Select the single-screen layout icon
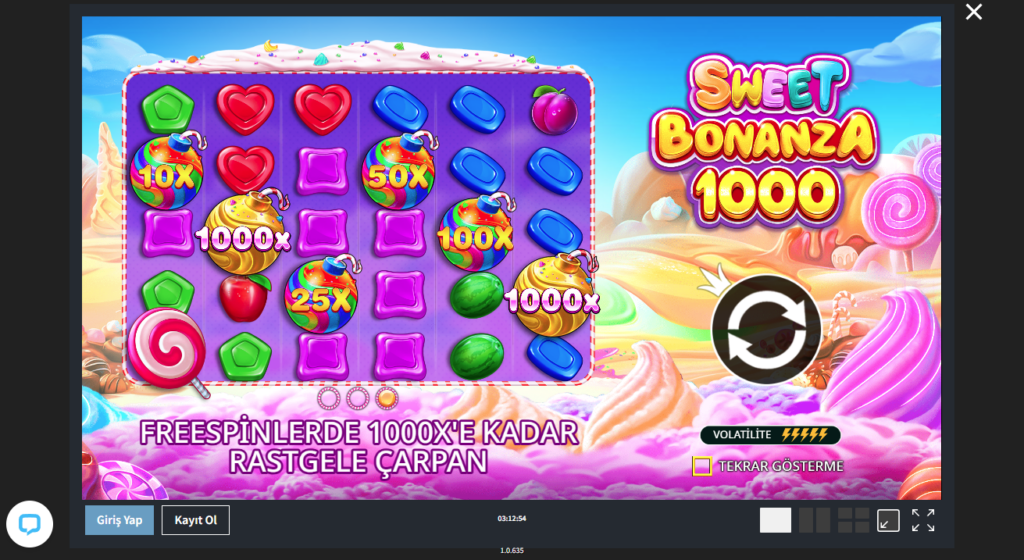Viewport: 1024px width, 560px height. [775, 520]
